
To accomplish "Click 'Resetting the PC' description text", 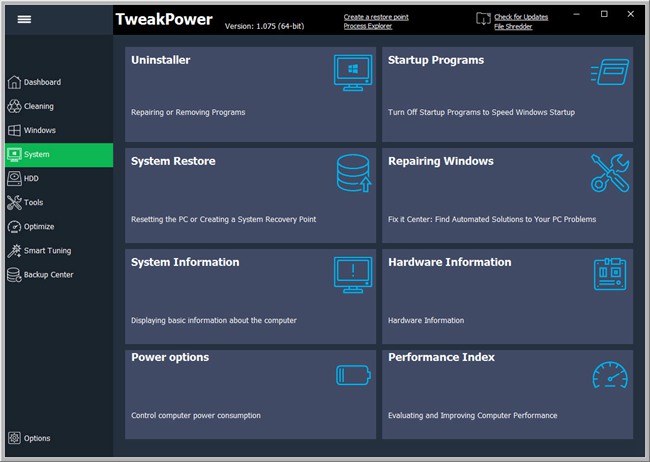I will click(223, 219).
